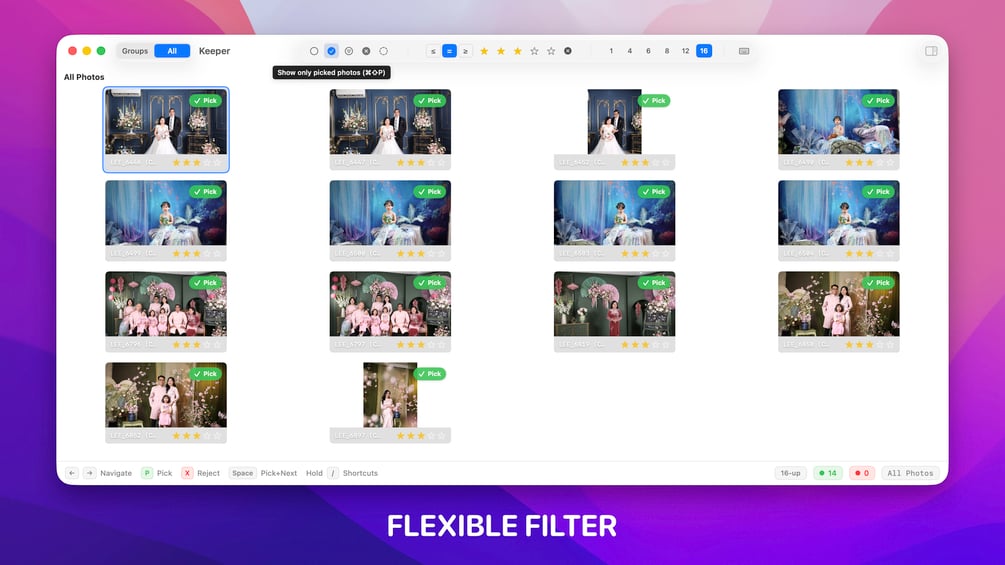Filter by one star in toolbar
Viewport: 1005px width, 565px height.
pos(484,51)
